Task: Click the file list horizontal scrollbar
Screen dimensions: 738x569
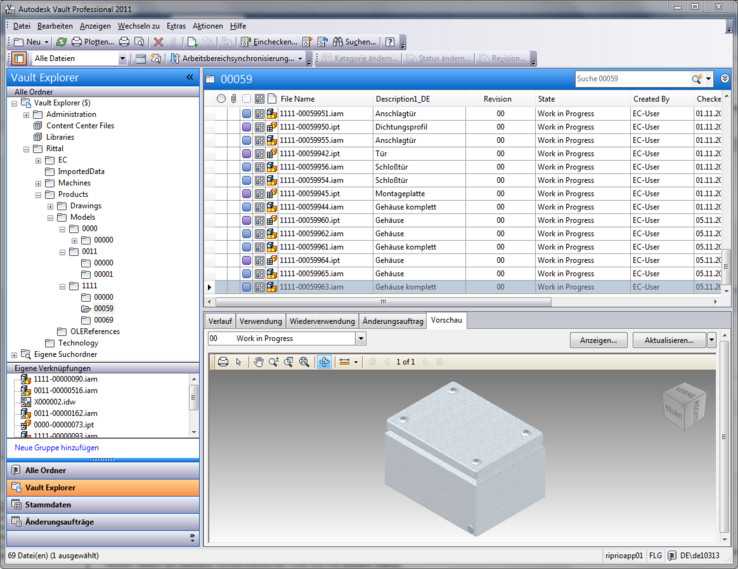Action: [x=380, y=300]
